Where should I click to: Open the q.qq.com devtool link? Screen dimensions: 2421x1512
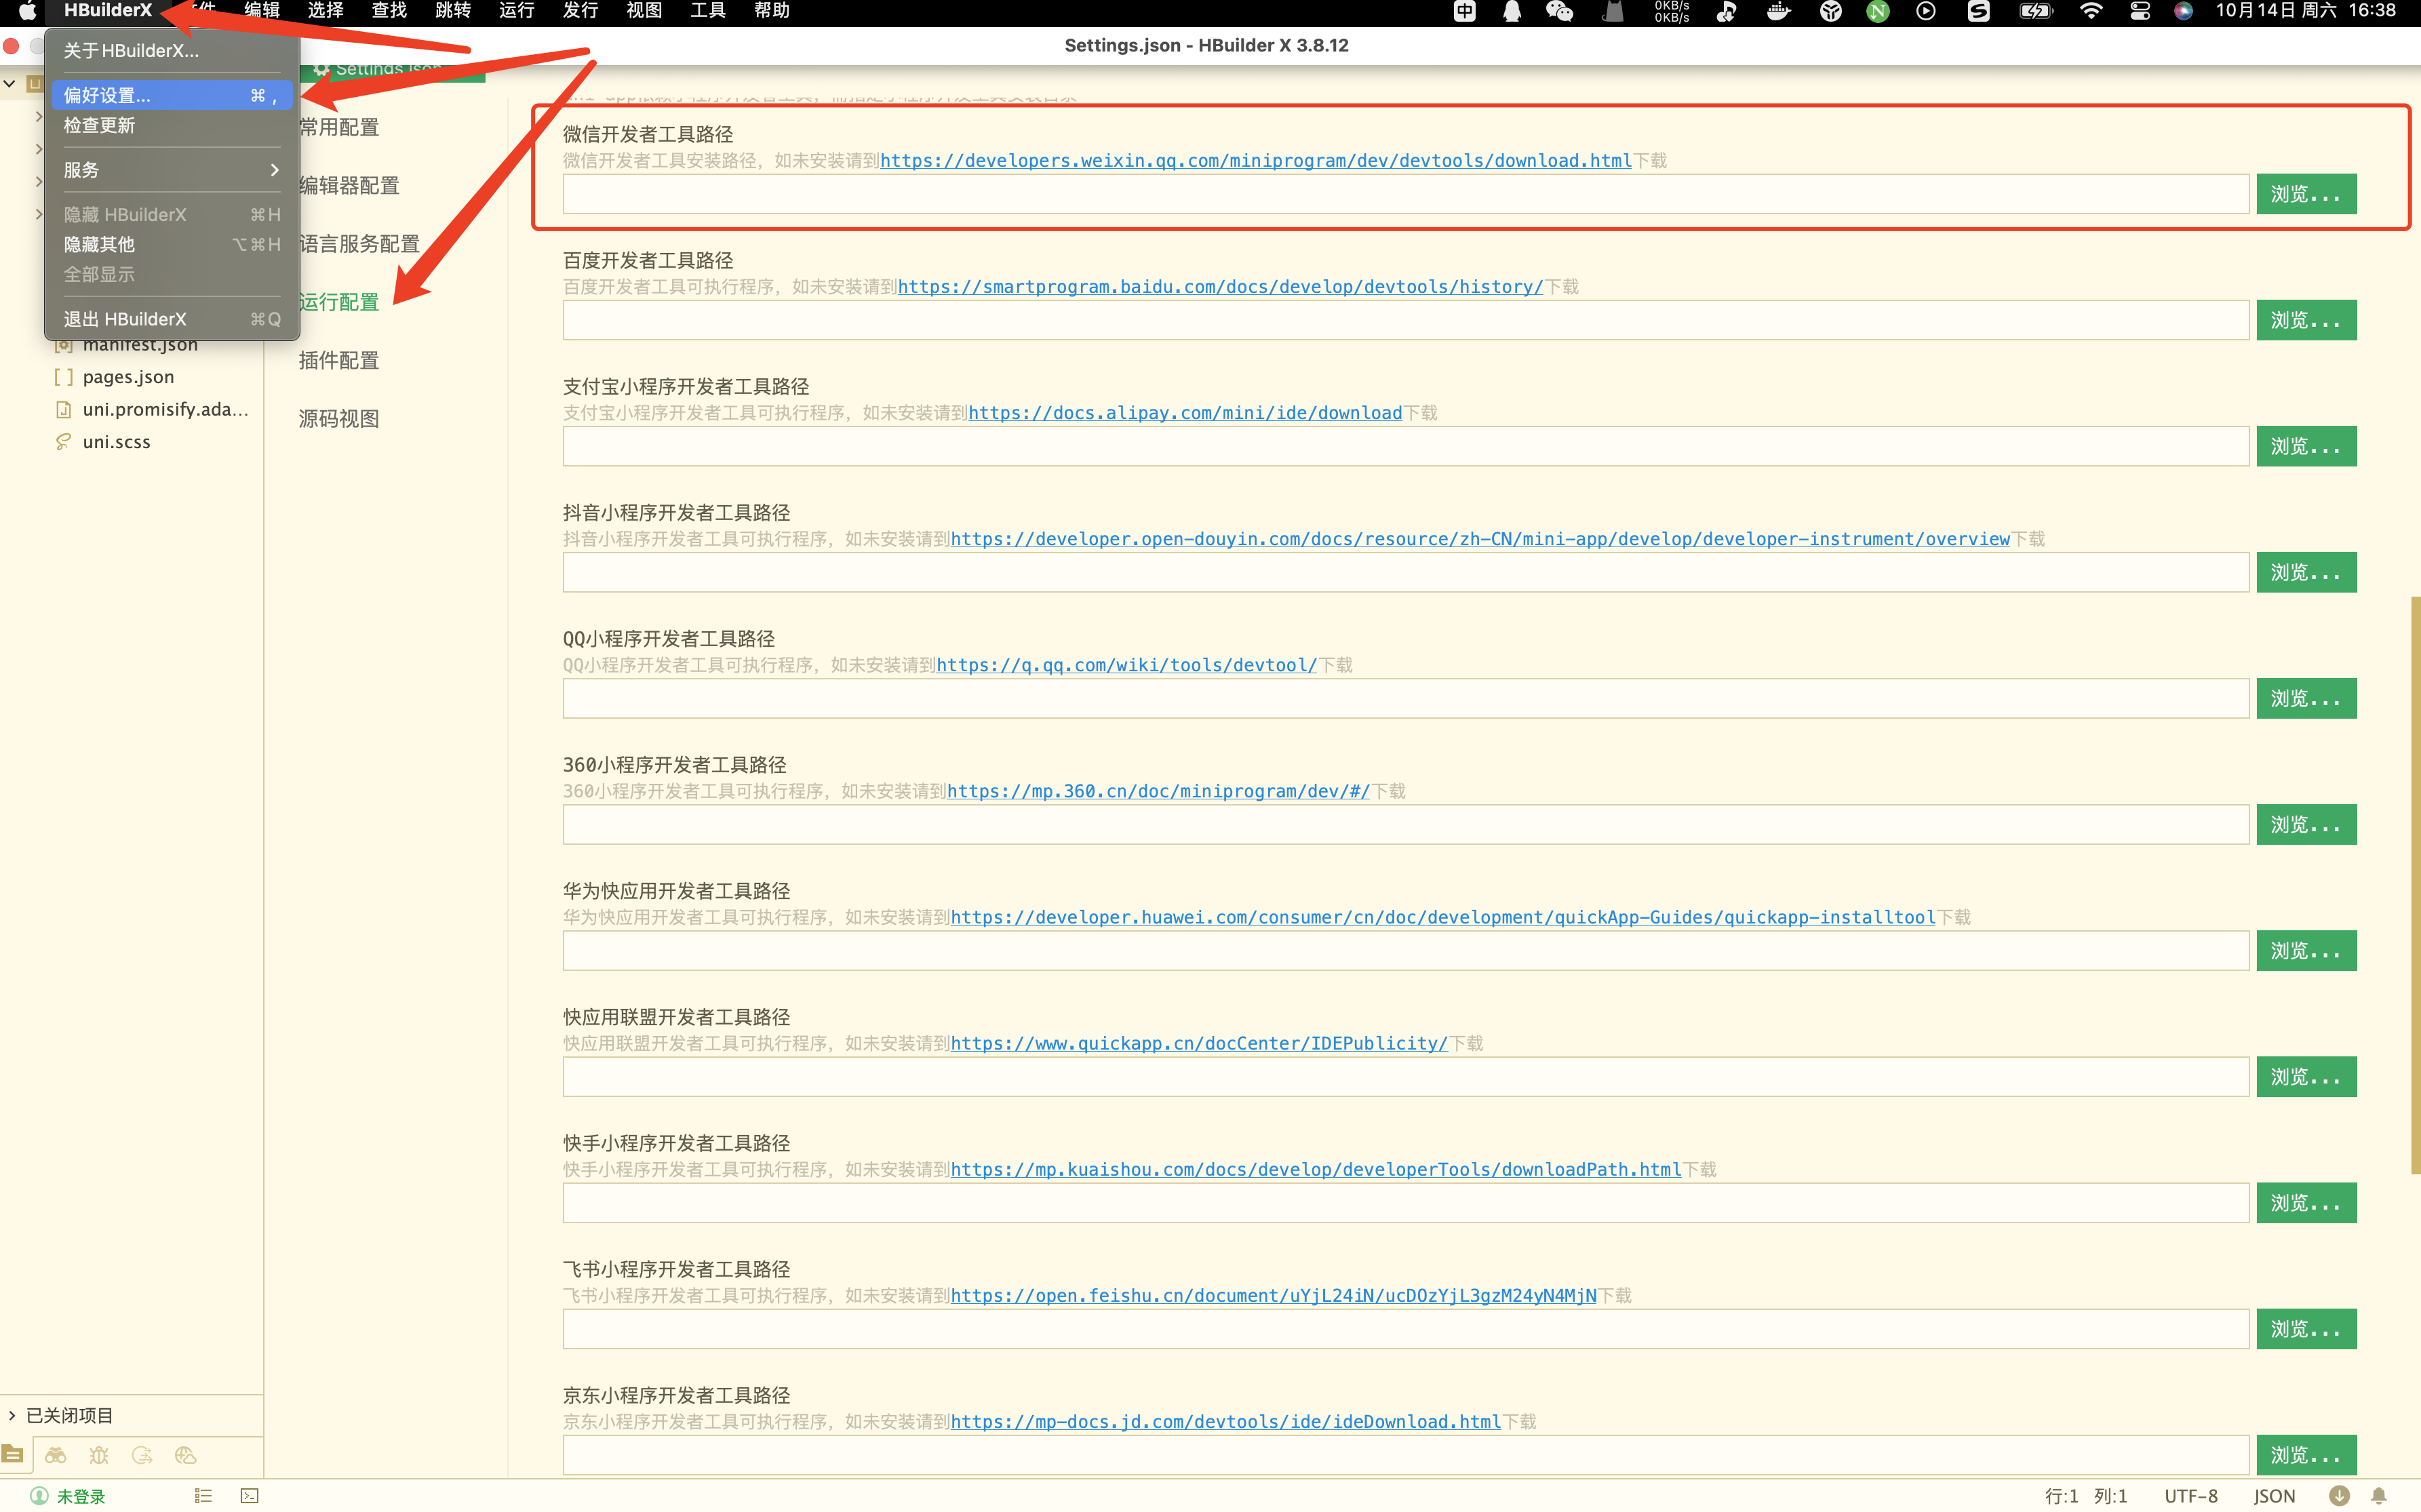click(1127, 665)
